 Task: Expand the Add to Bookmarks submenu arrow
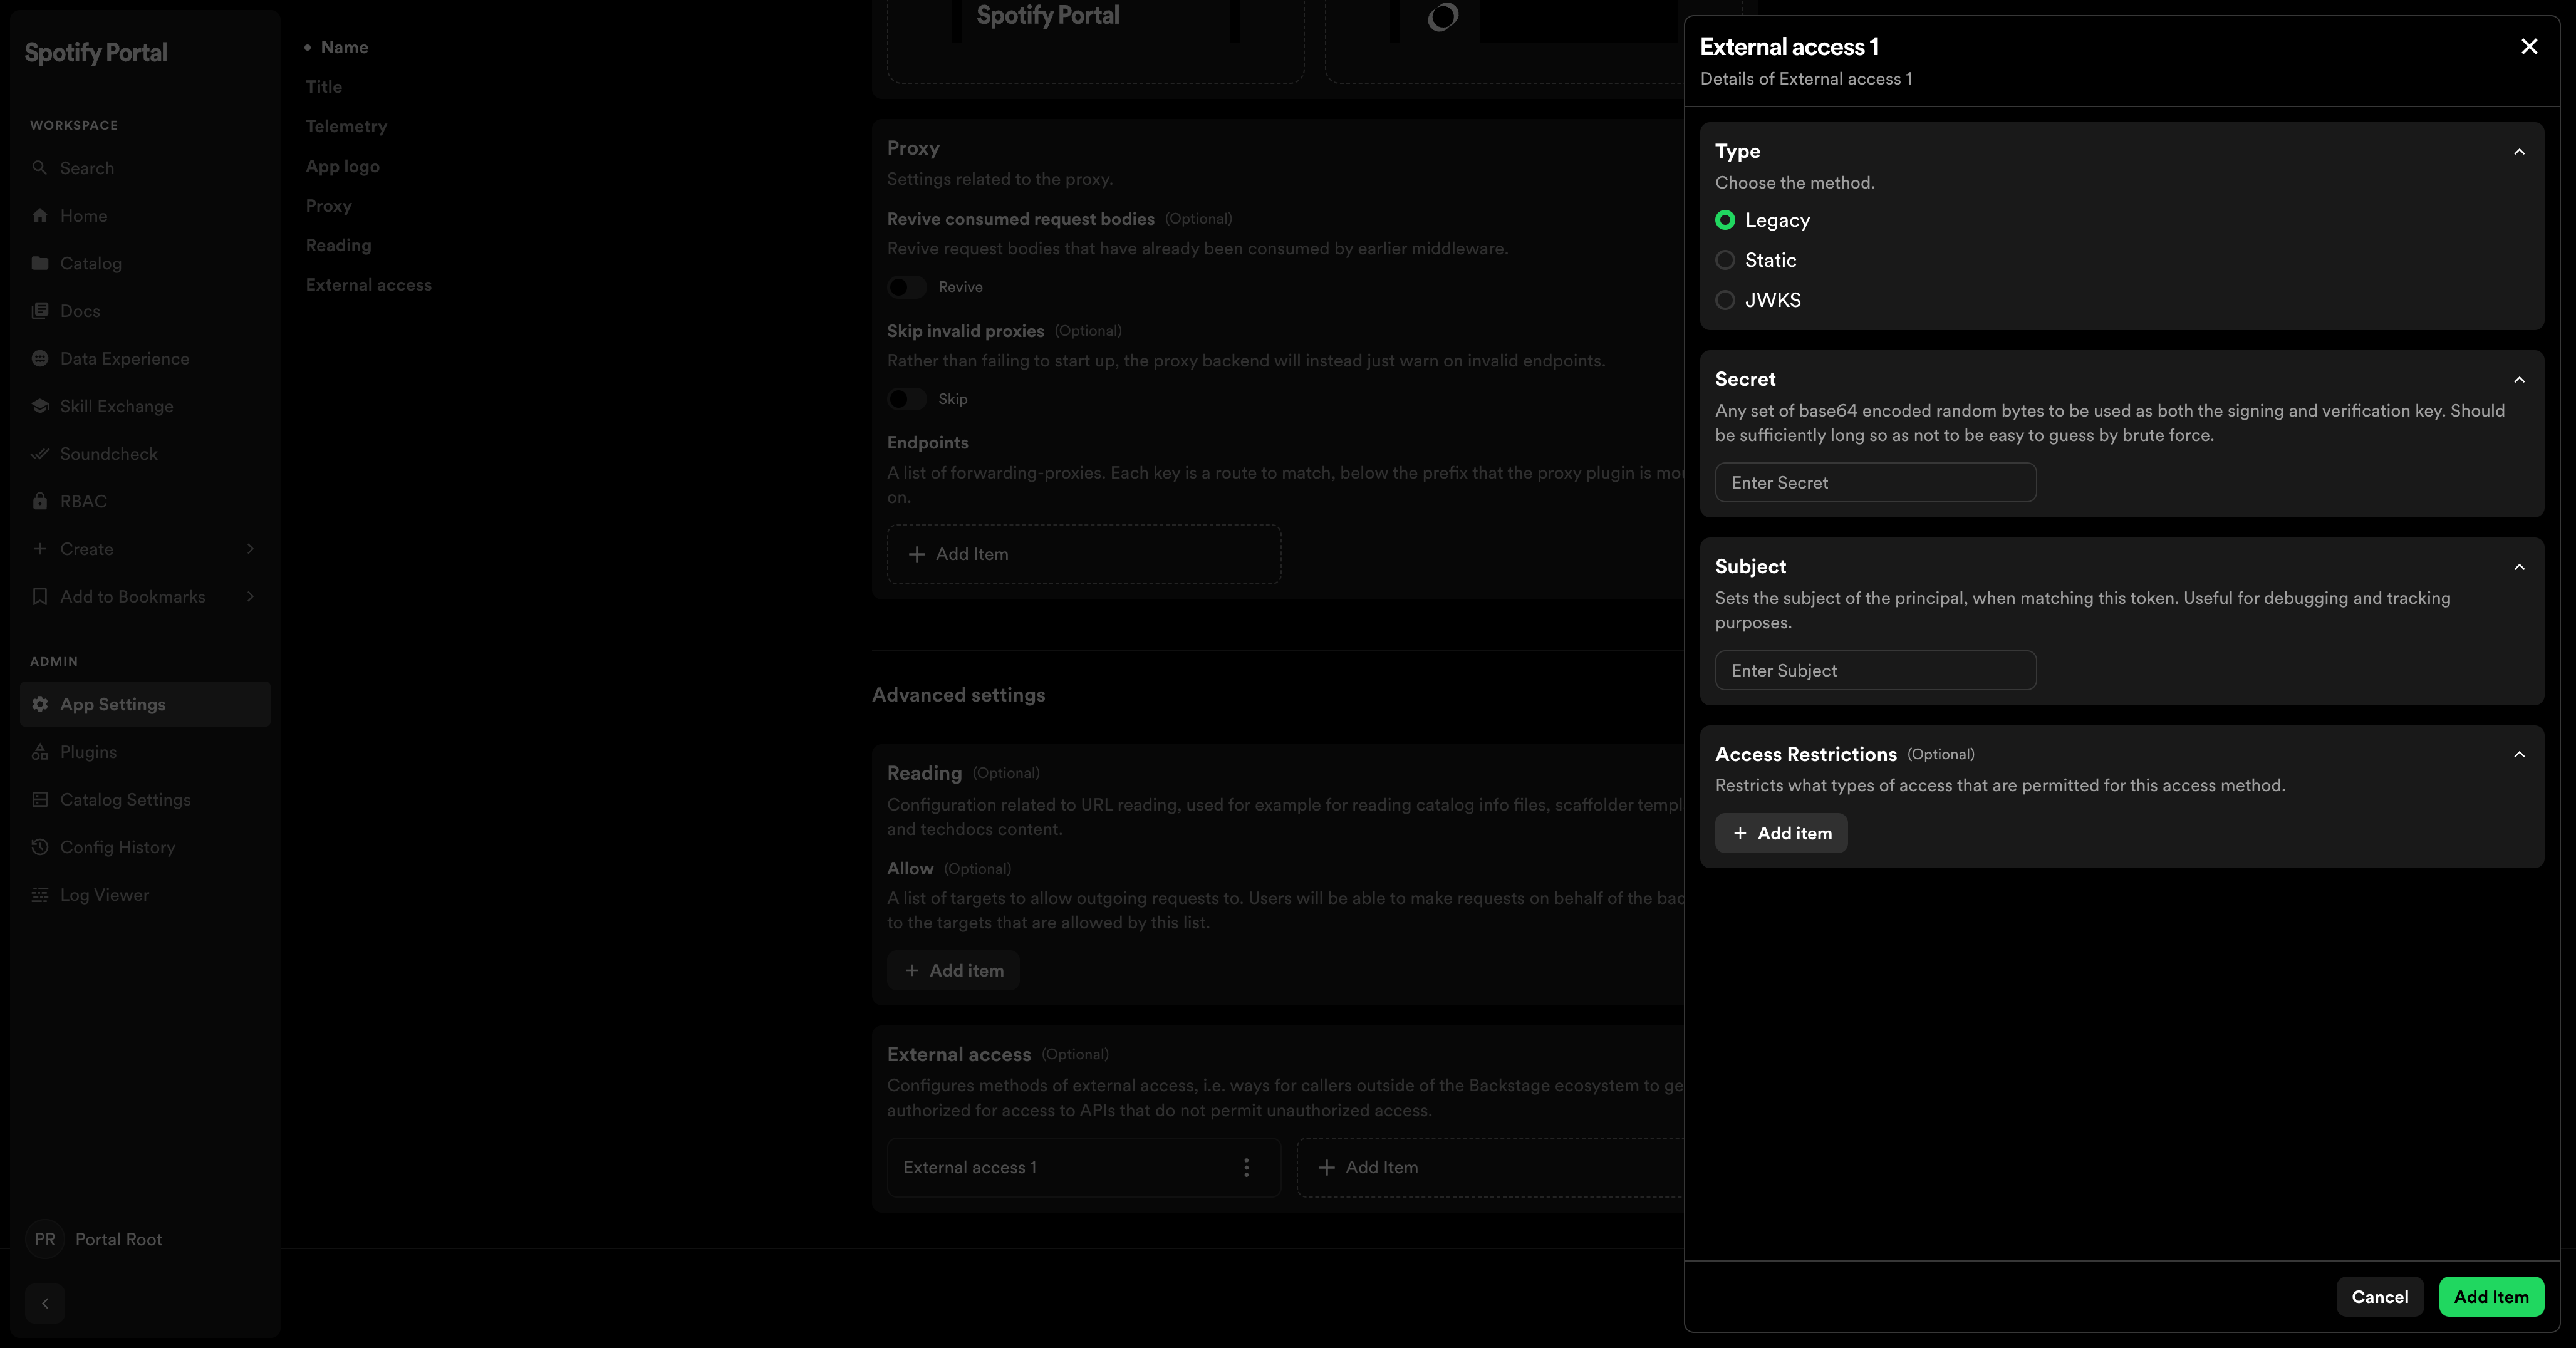pos(250,597)
